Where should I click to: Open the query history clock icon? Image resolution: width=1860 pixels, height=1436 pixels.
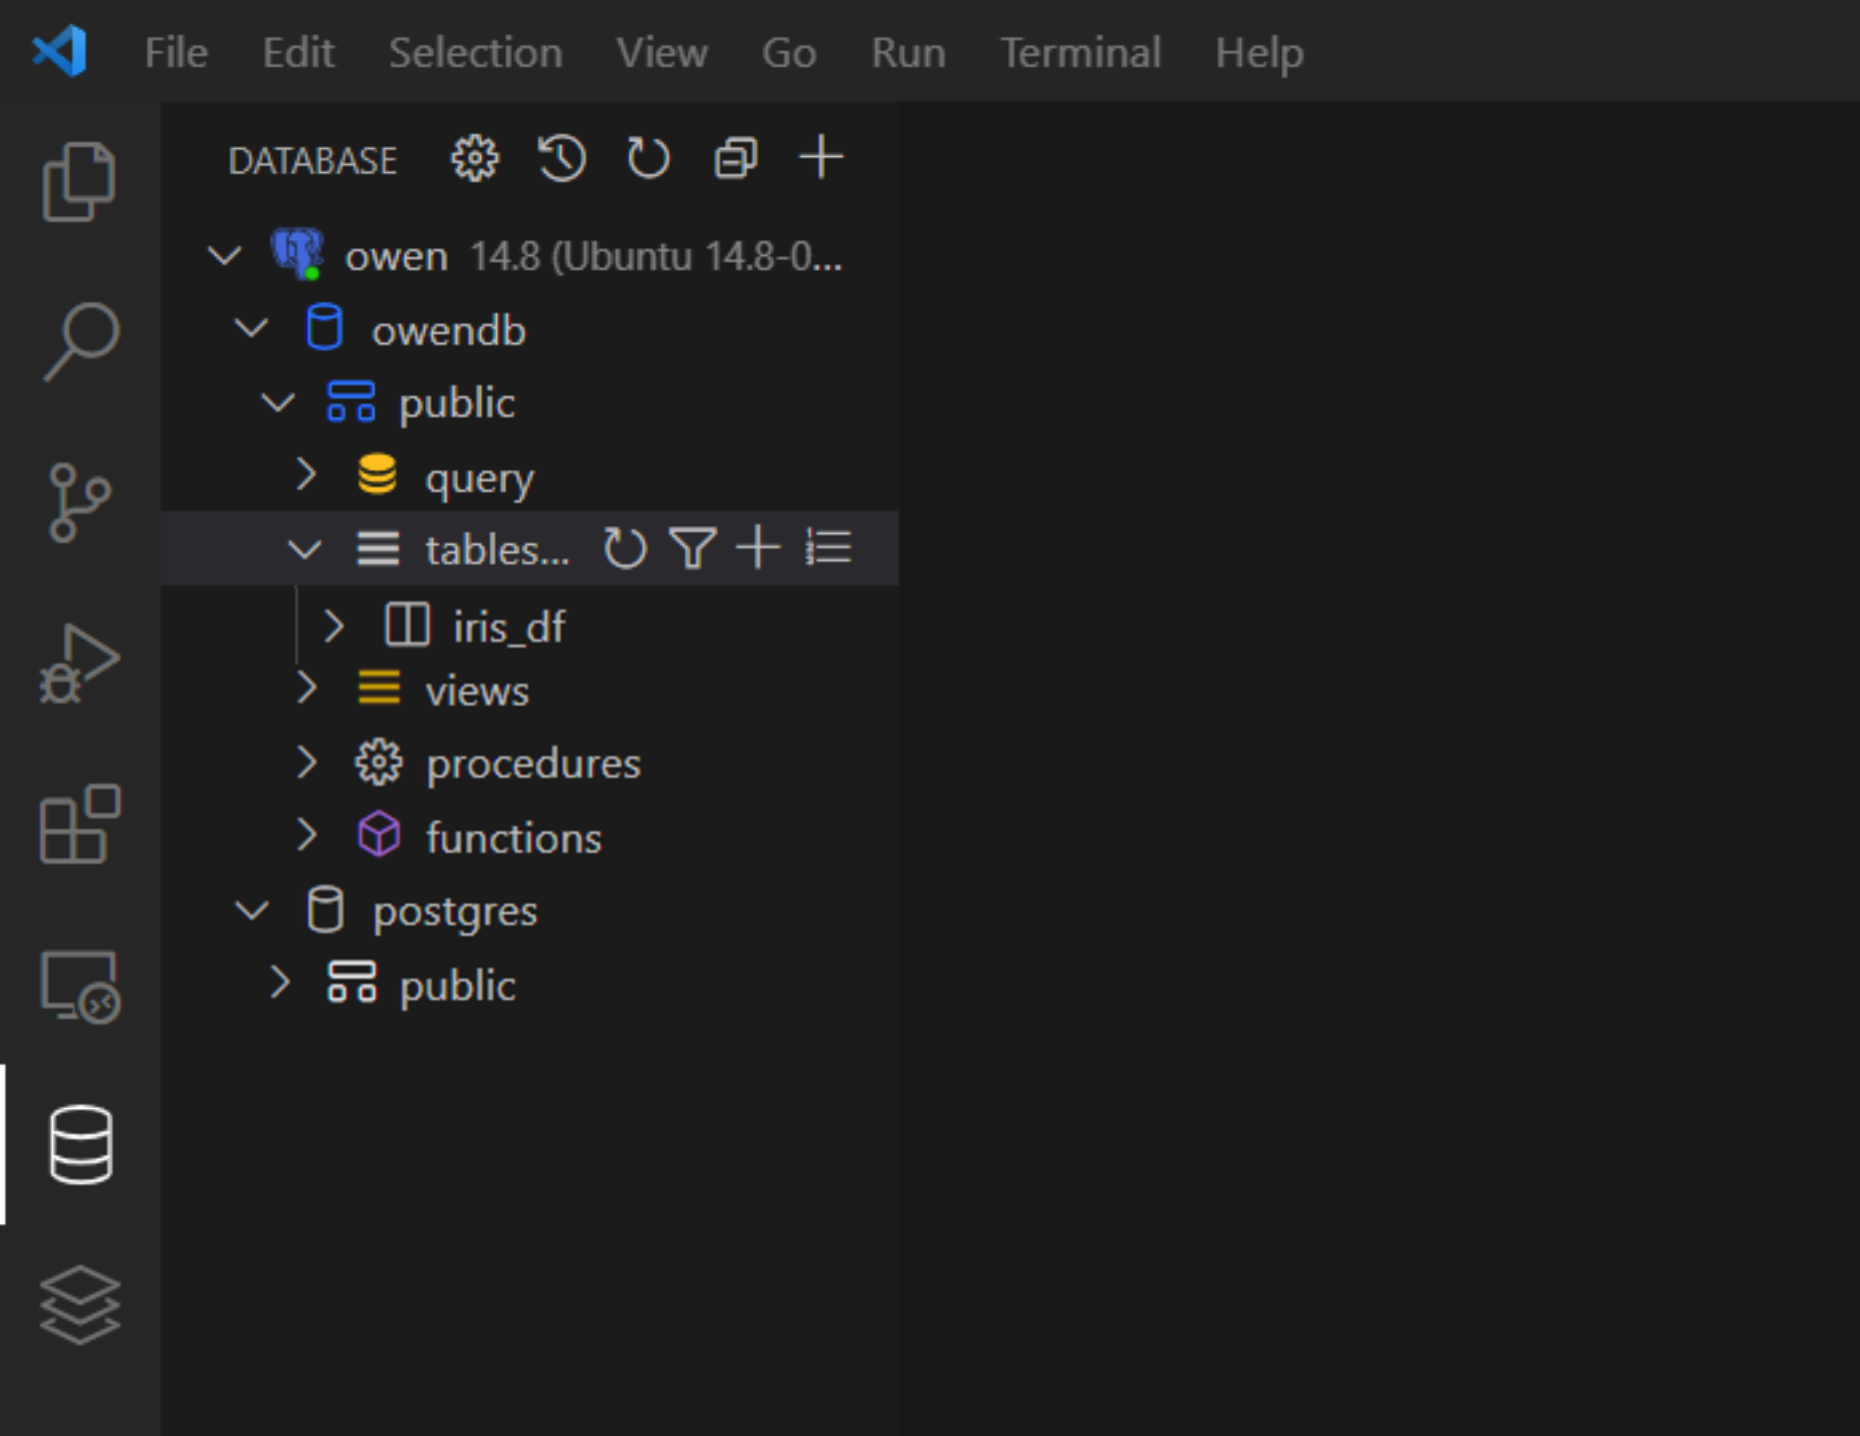pos(562,158)
